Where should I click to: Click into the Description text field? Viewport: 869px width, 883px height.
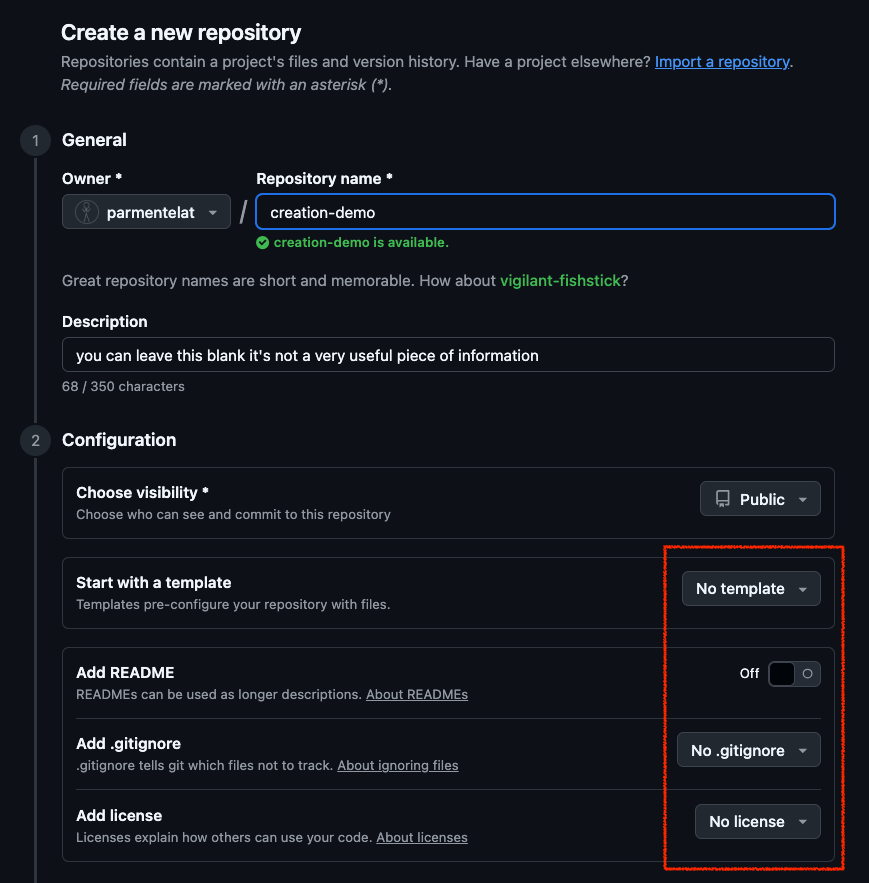click(448, 355)
